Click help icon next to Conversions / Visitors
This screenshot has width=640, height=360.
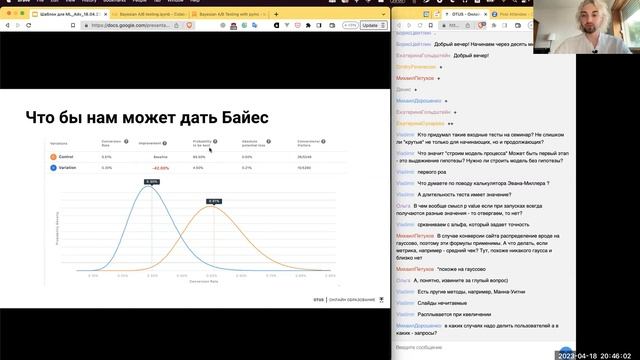click(323, 142)
